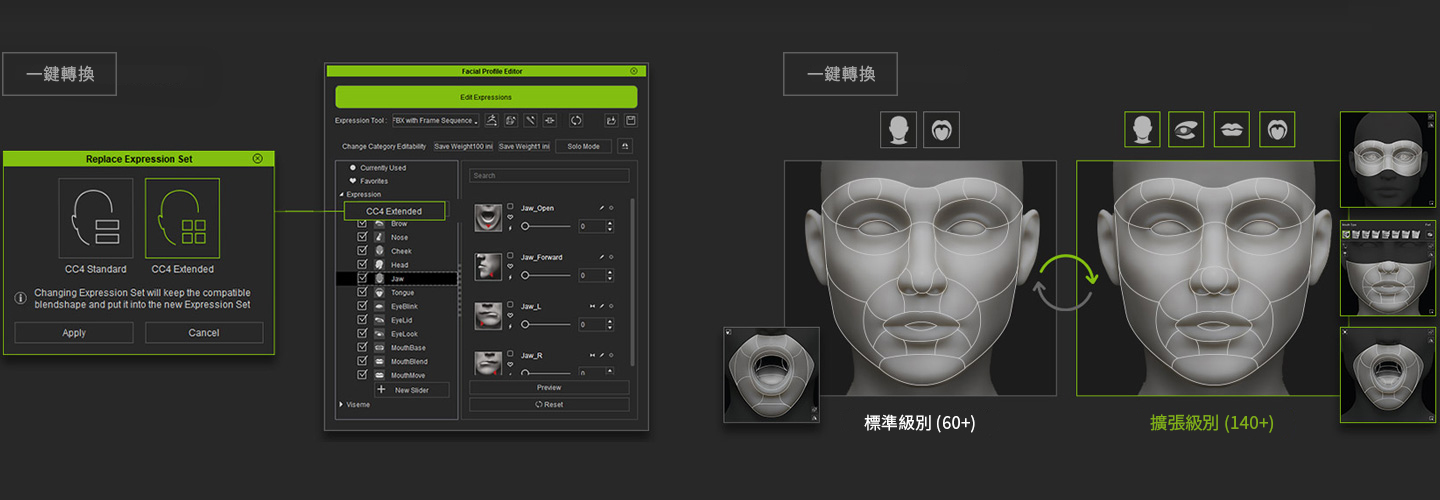Toggle the EyeBlink category checkbox
The width and height of the screenshot is (1440, 500).
click(x=362, y=306)
